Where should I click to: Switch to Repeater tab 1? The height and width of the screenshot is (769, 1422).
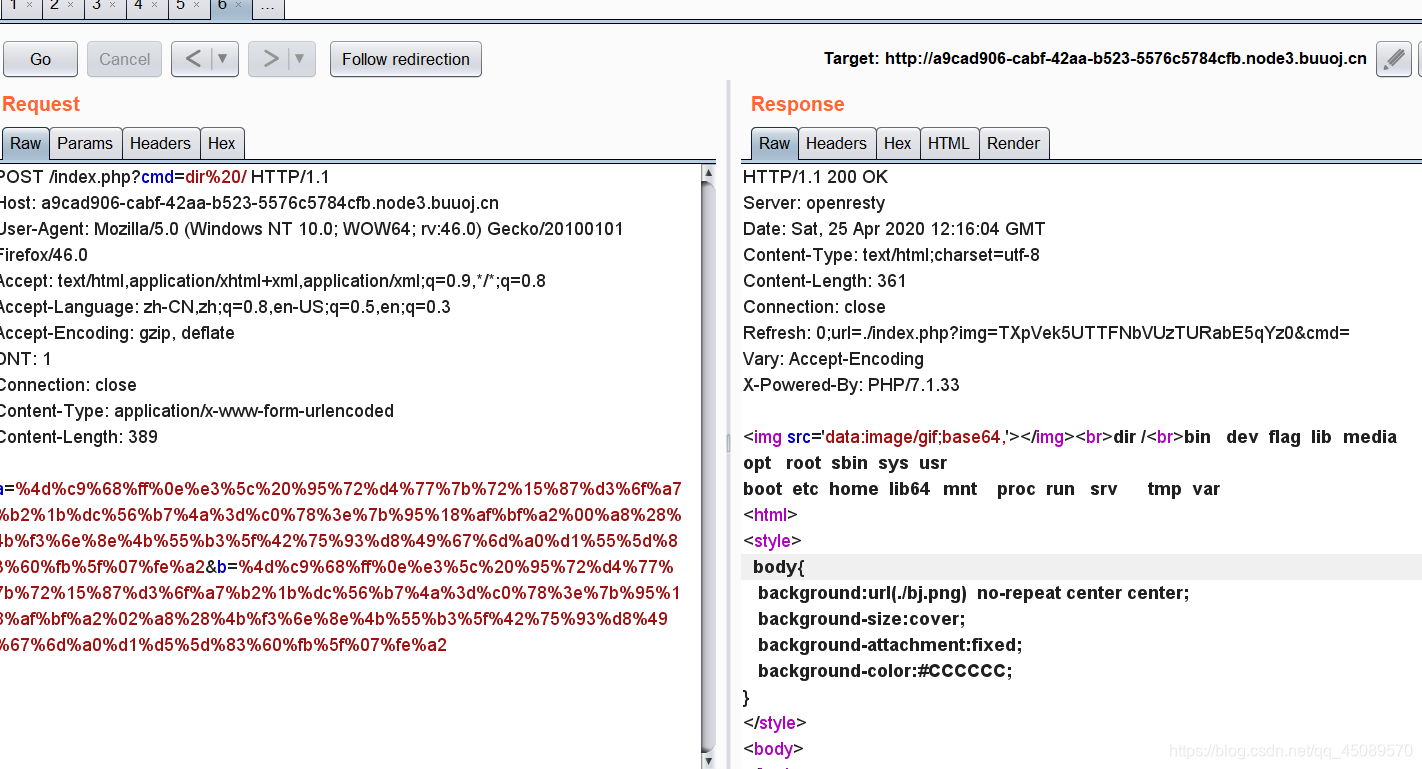(x=14, y=5)
